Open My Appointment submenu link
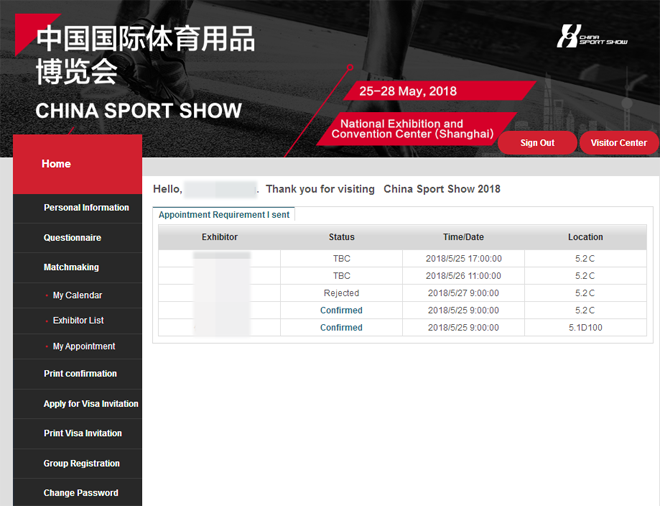Image resolution: width=660 pixels, height=506 pixels. (x=83, y=347)
